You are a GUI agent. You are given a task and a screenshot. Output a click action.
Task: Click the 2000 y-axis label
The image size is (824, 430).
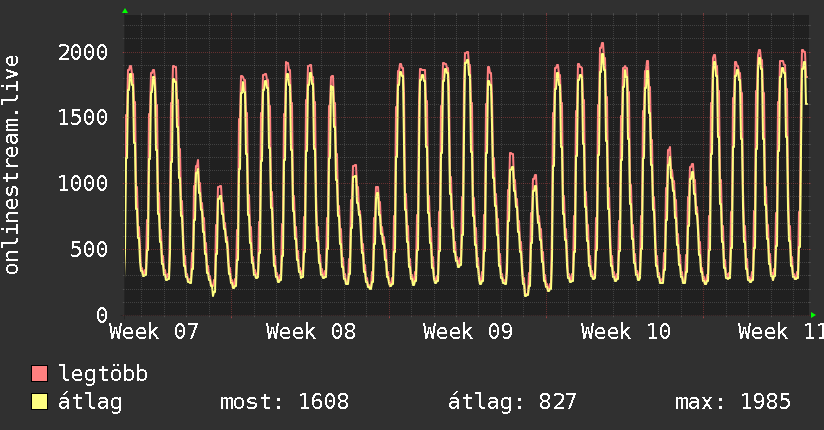(83, 53)
